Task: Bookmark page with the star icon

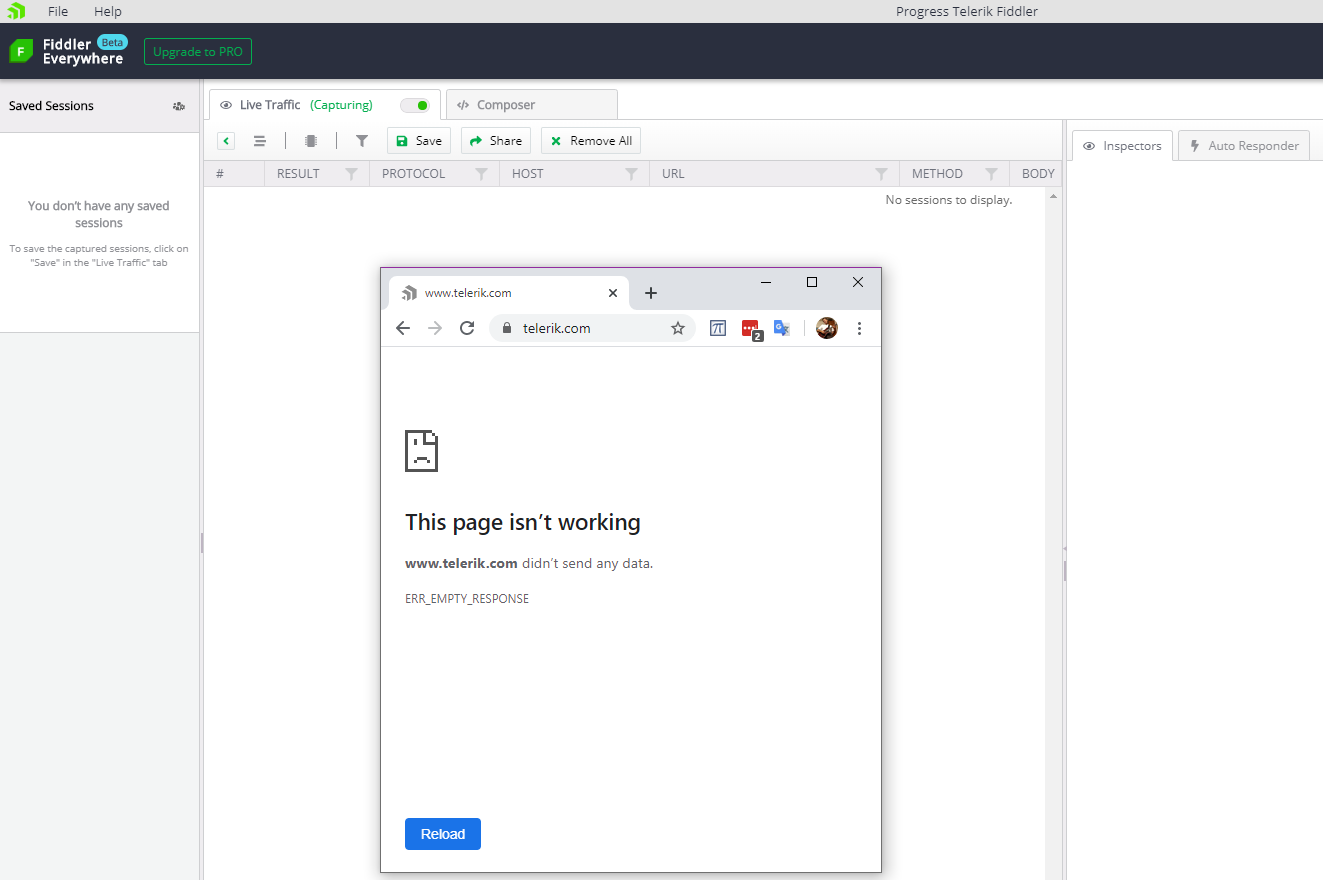Action: [678, 328]
